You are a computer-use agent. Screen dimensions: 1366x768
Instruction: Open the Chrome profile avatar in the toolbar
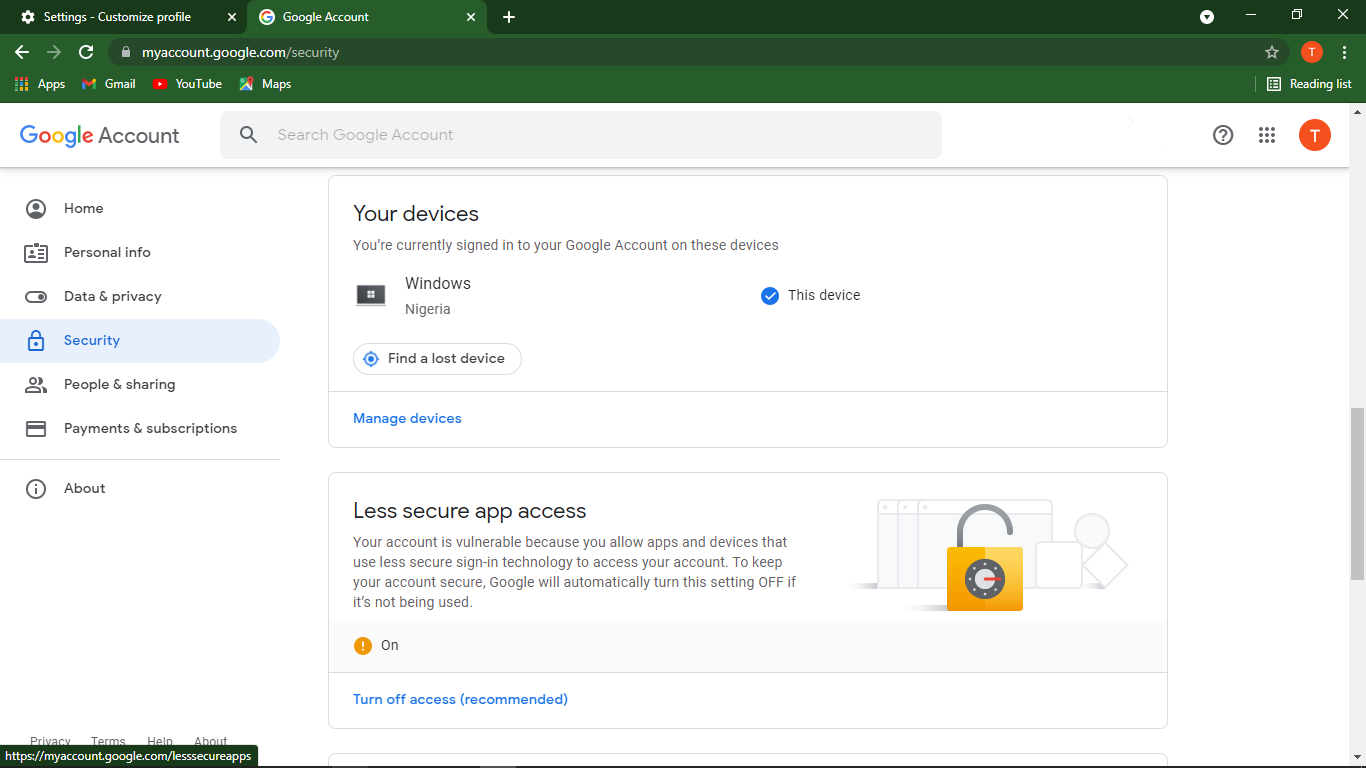(1312, 52)
